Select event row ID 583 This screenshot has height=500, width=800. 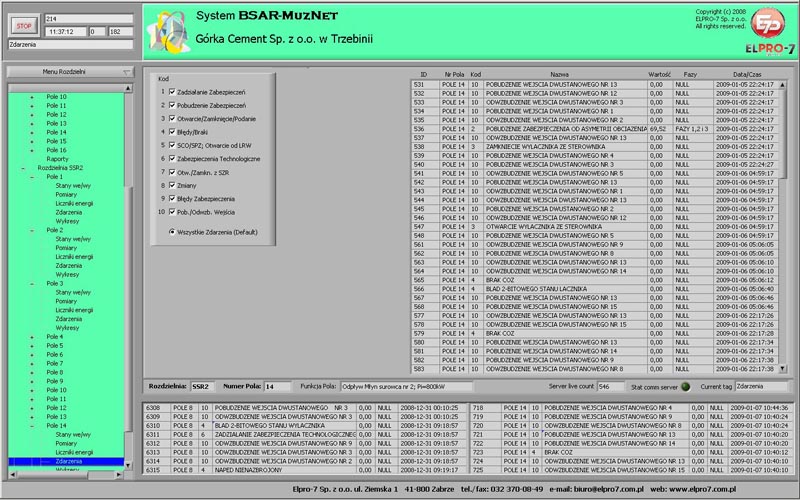click(x=594, y=369)
